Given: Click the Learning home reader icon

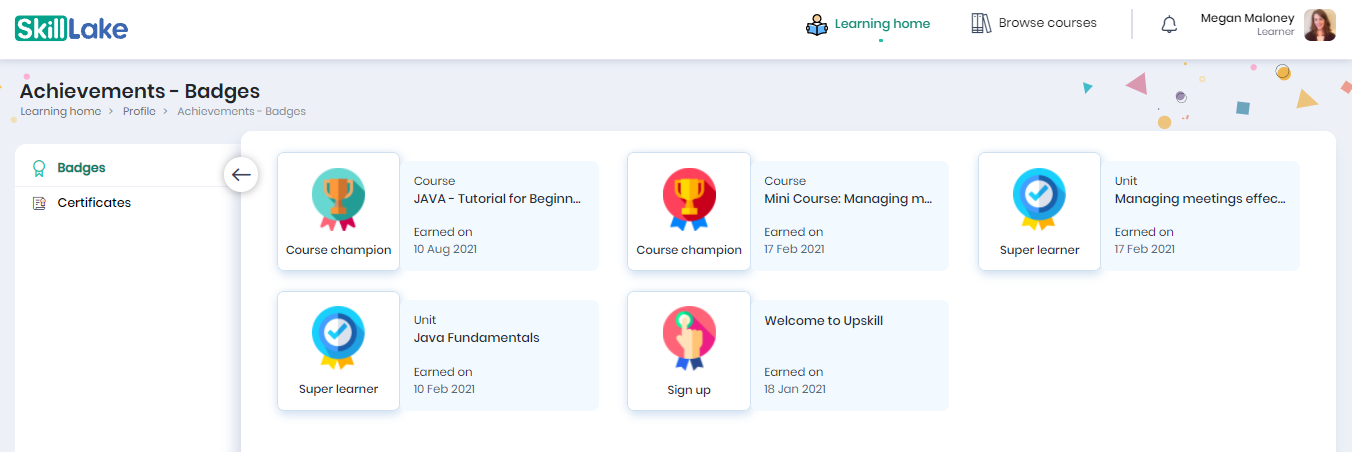Looking at the screenshot, I should tap(817, 24).
